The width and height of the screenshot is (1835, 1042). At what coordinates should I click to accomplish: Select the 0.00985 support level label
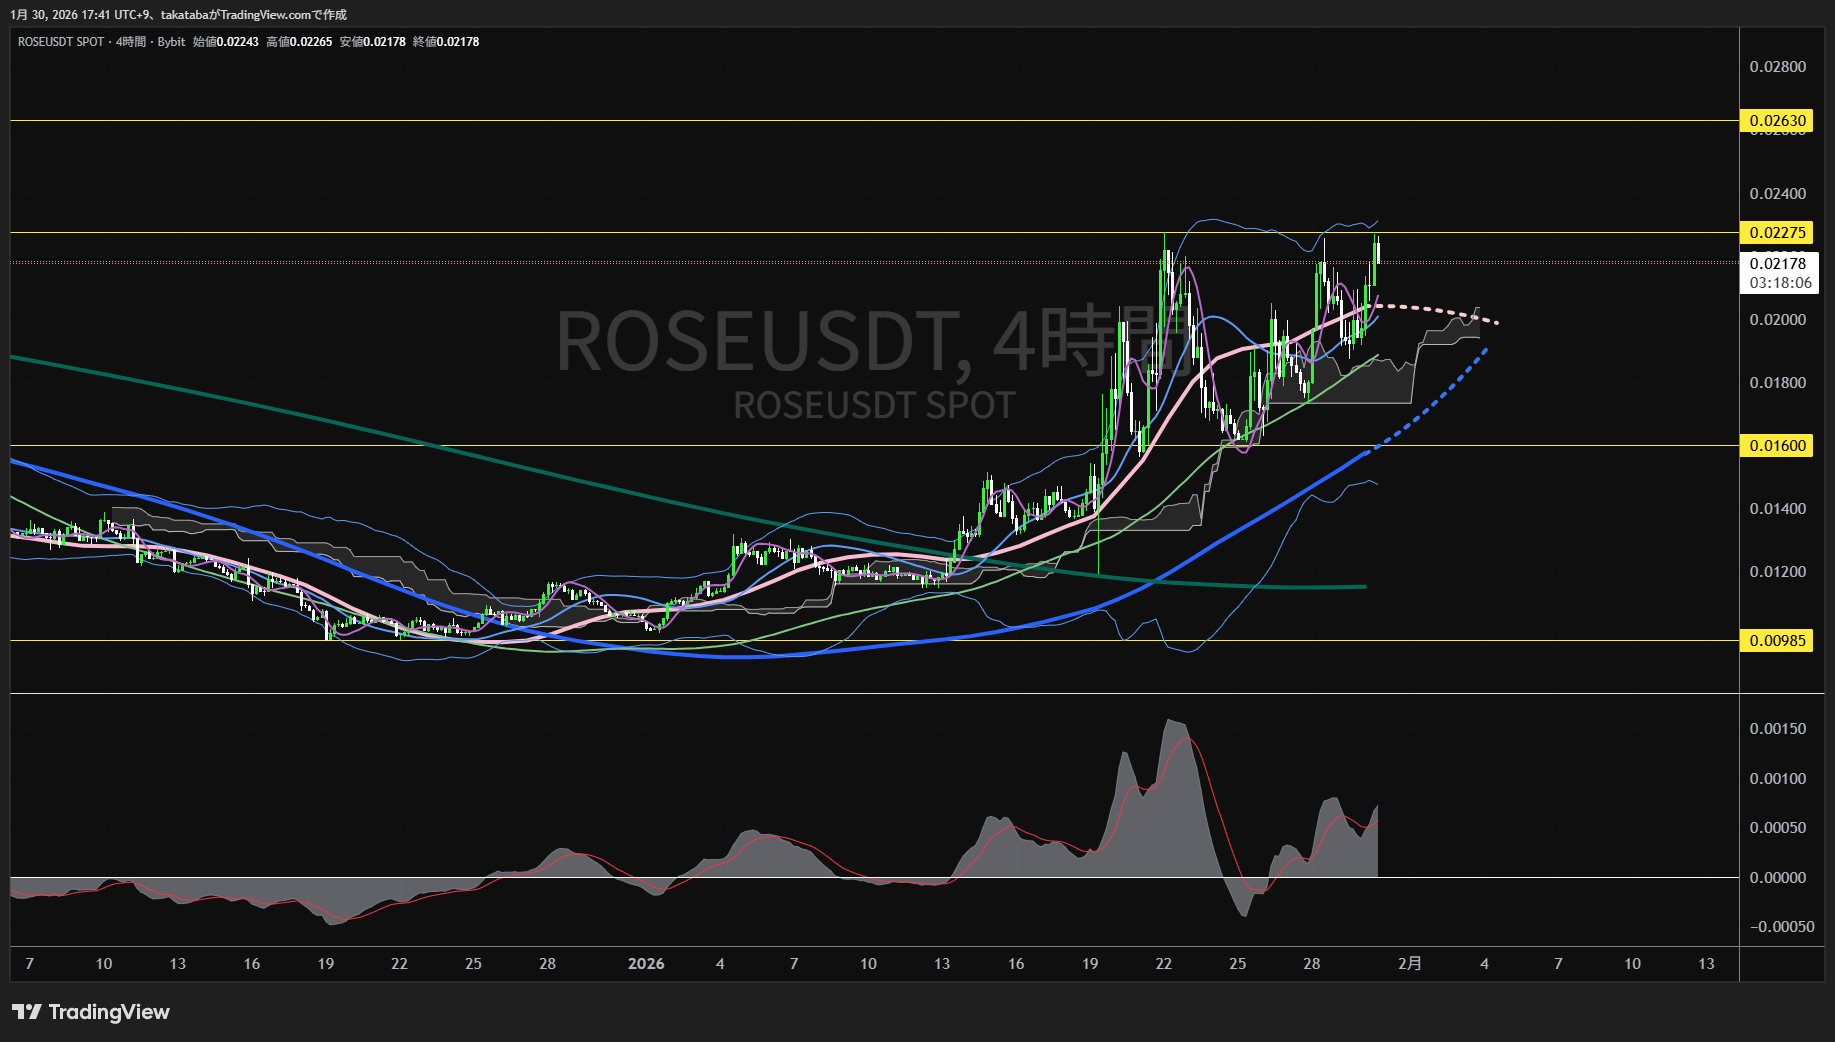[1777, 640]
